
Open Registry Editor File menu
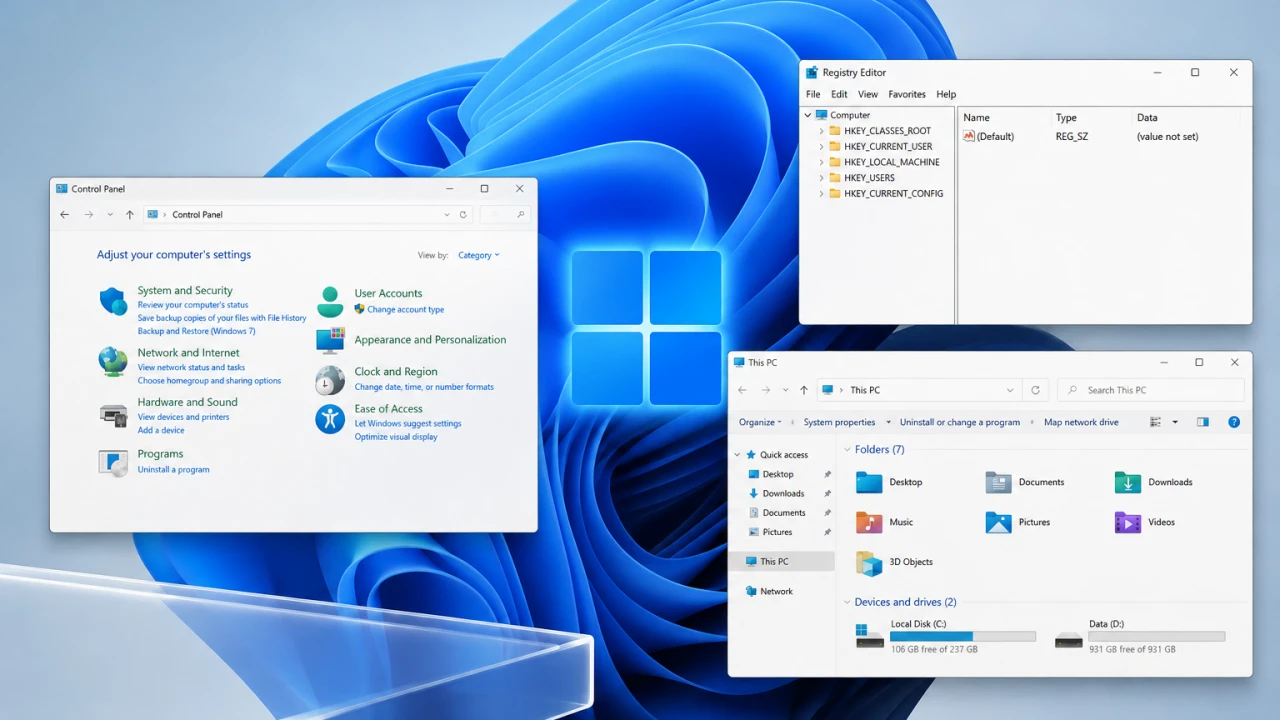813,94
